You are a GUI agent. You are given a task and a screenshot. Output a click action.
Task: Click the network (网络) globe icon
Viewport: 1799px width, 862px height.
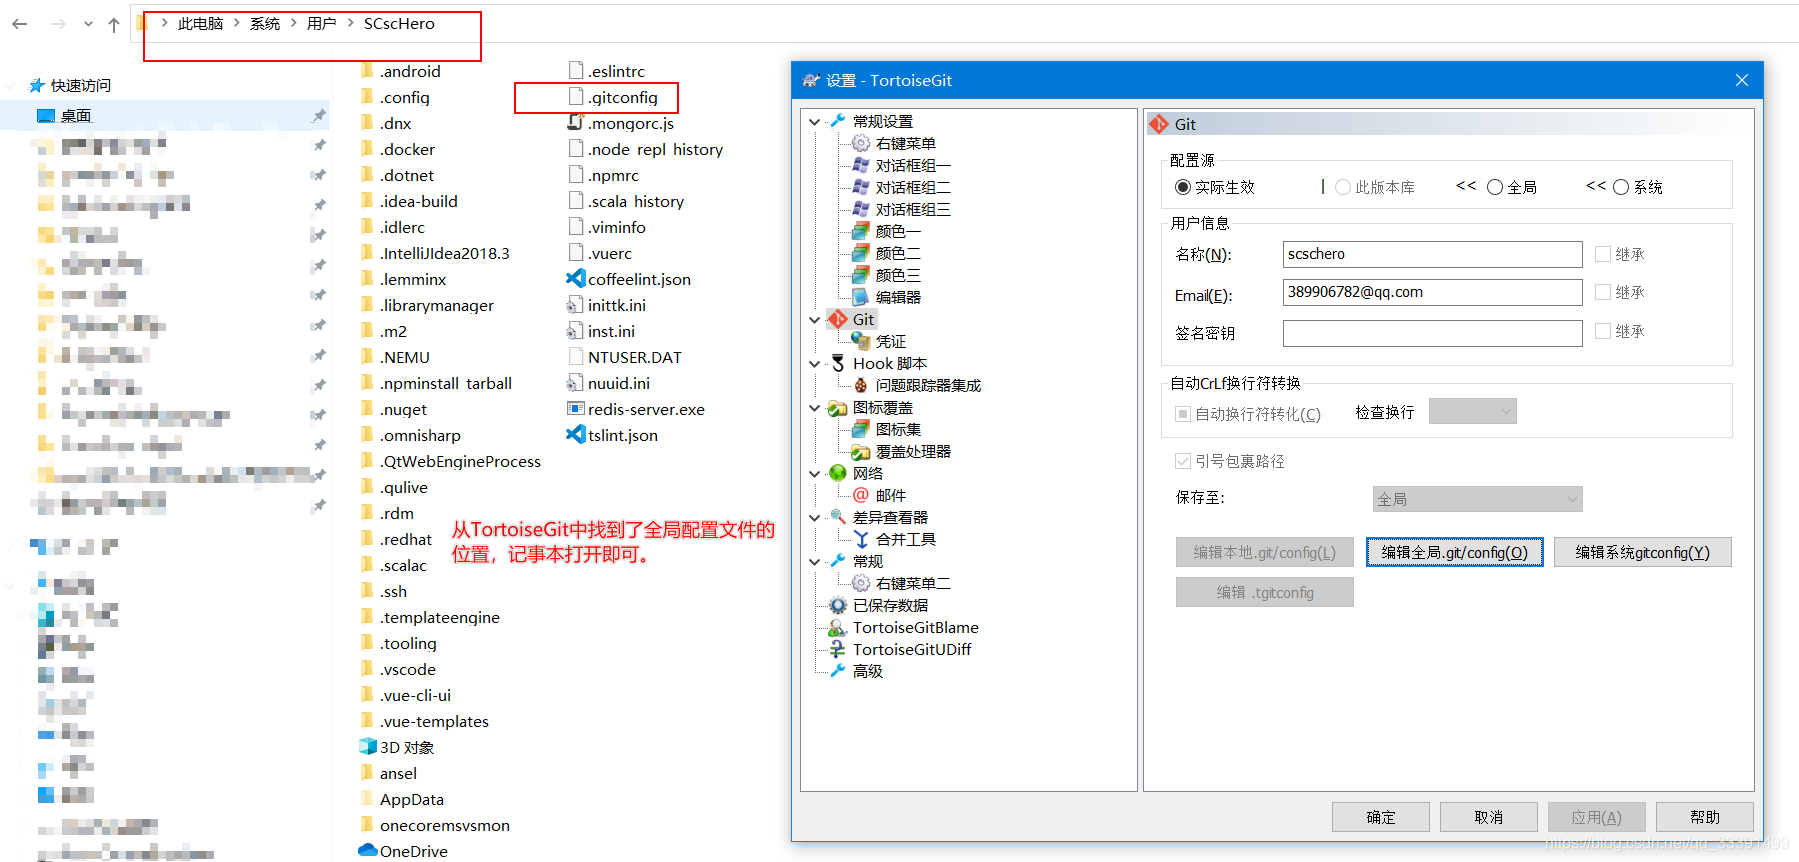tap(838, 473)
